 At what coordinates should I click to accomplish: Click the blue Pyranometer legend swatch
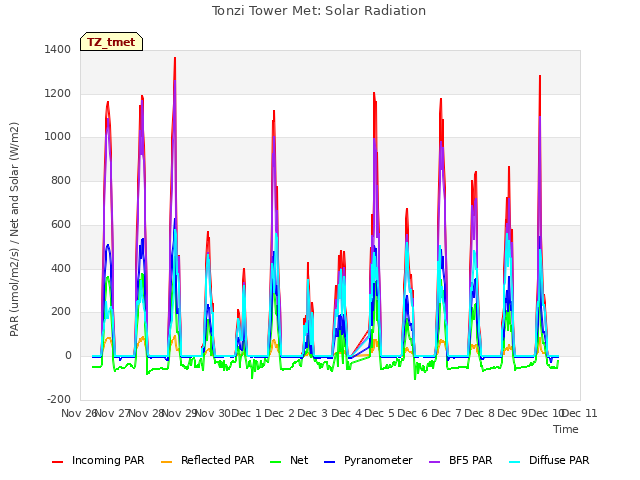(x=330, y=462)
